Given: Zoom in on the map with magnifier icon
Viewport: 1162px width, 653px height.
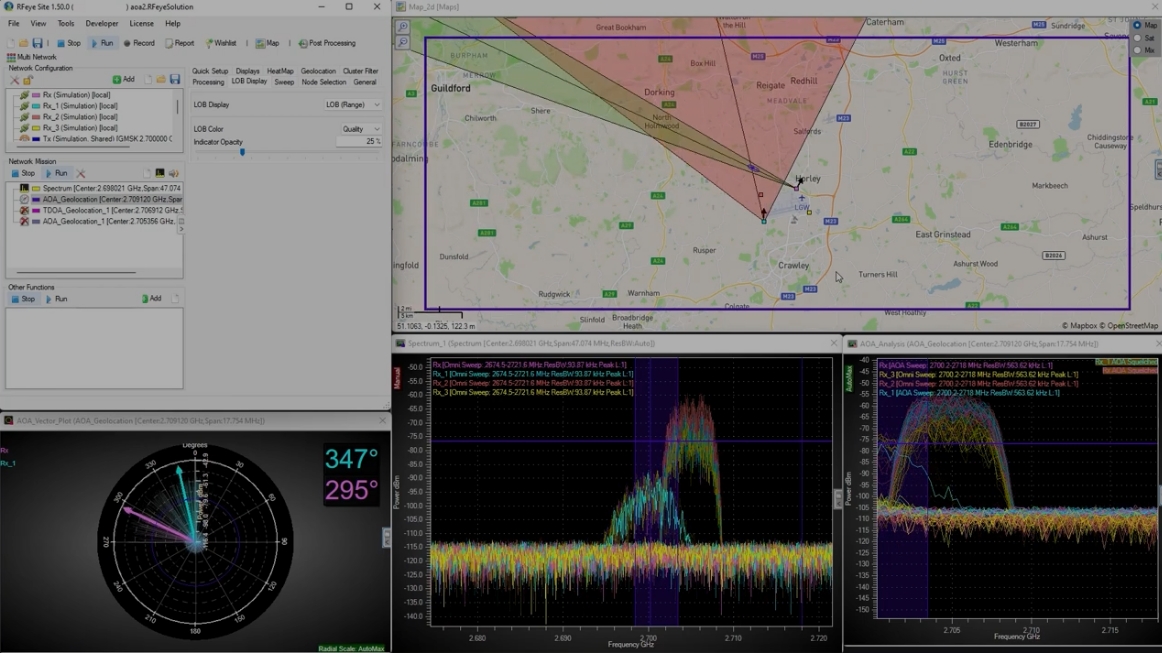Looking at the screenshot, I should [x=402, y=27].
